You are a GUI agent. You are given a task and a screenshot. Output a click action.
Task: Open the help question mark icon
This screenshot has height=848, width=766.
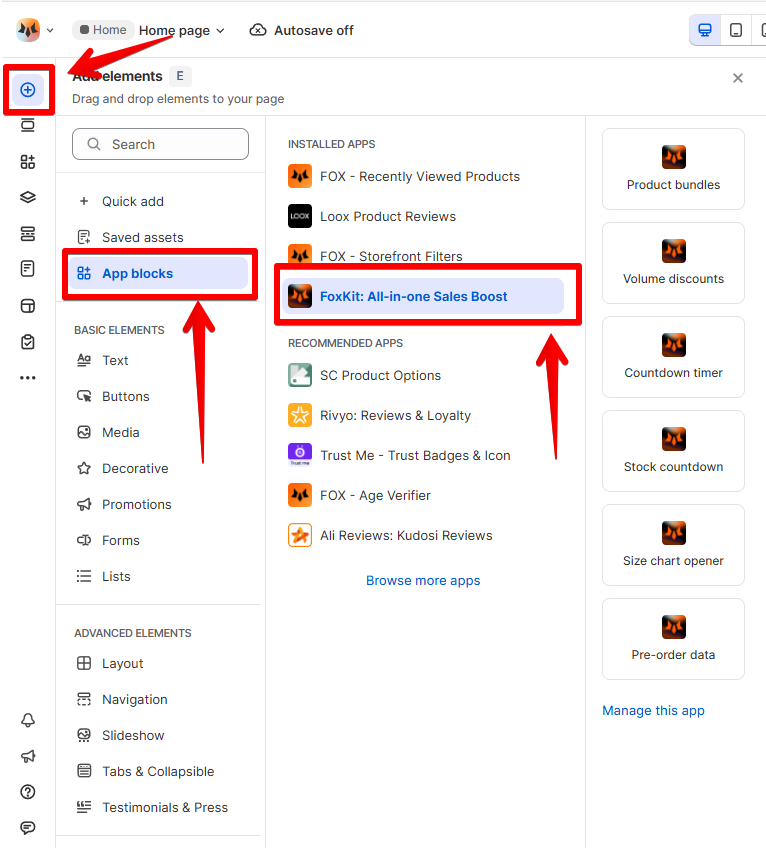pos(28,792)
